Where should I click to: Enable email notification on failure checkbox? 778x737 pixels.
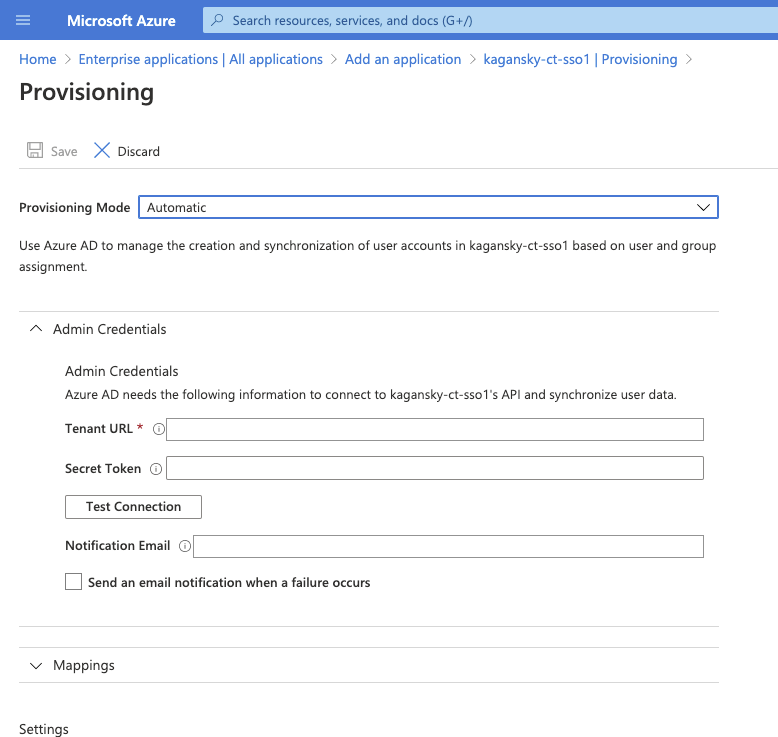(73, 582)
